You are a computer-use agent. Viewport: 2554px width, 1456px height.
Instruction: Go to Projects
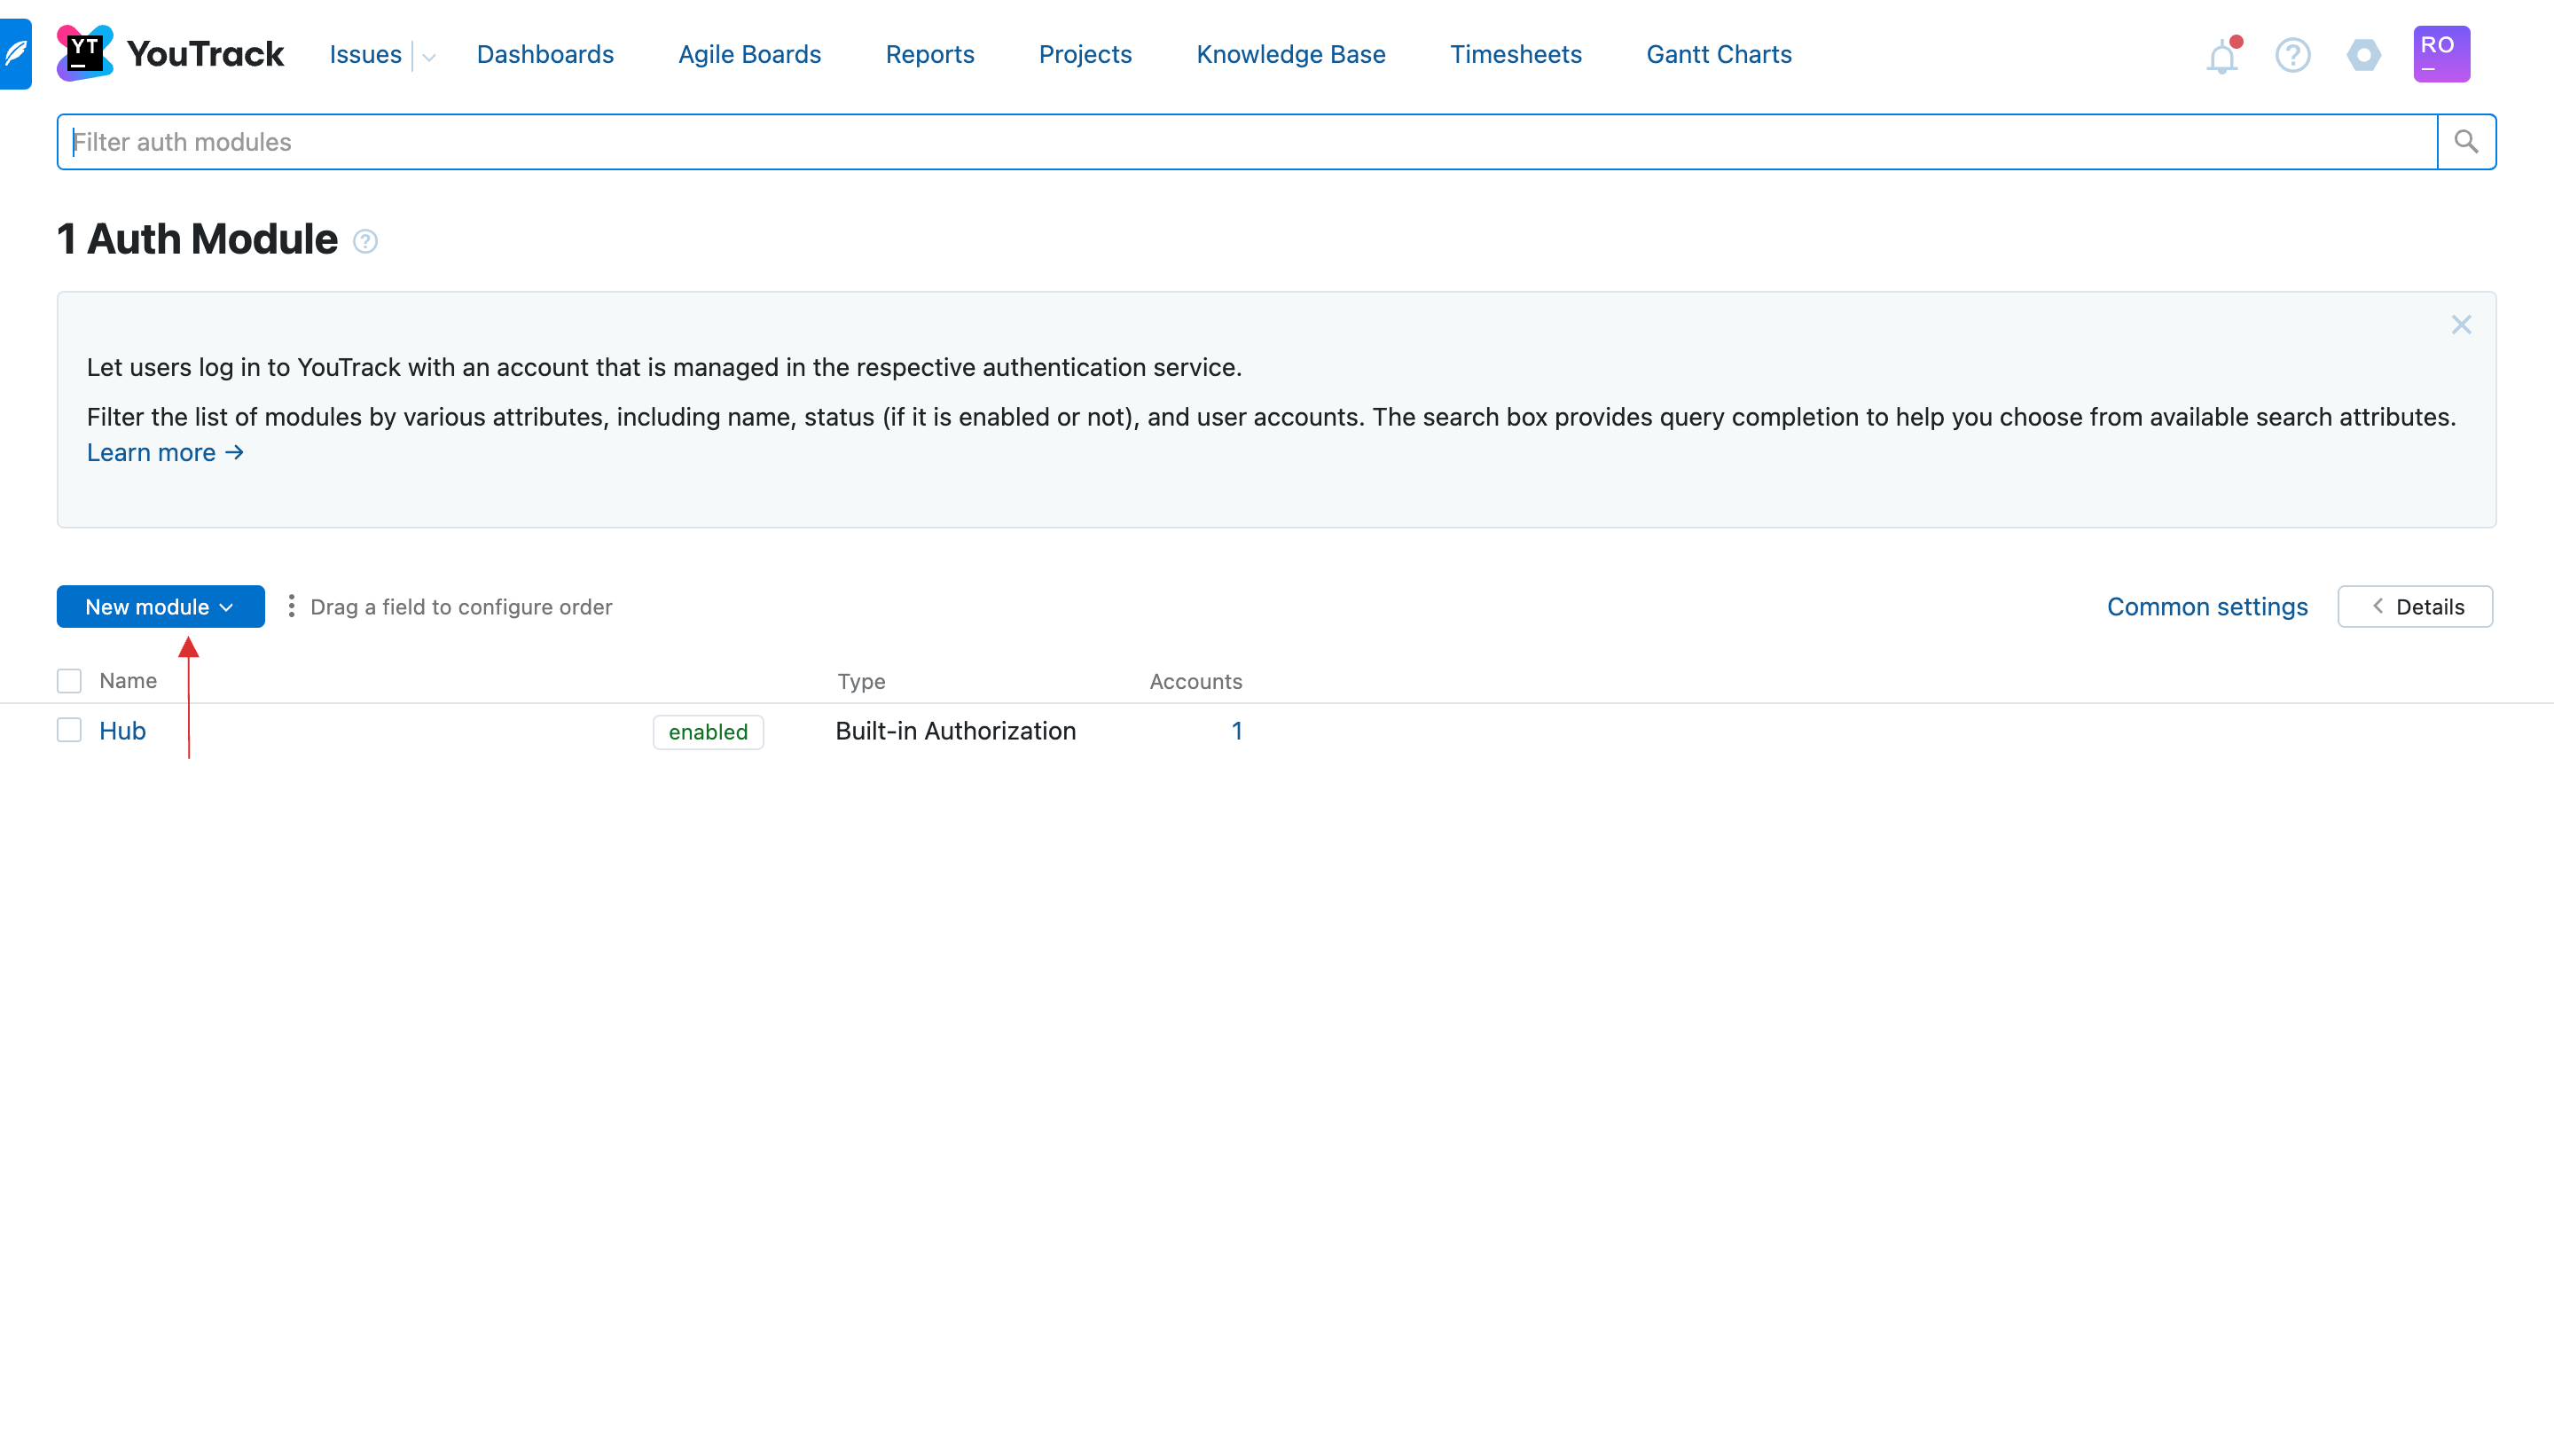(1085, 54)
